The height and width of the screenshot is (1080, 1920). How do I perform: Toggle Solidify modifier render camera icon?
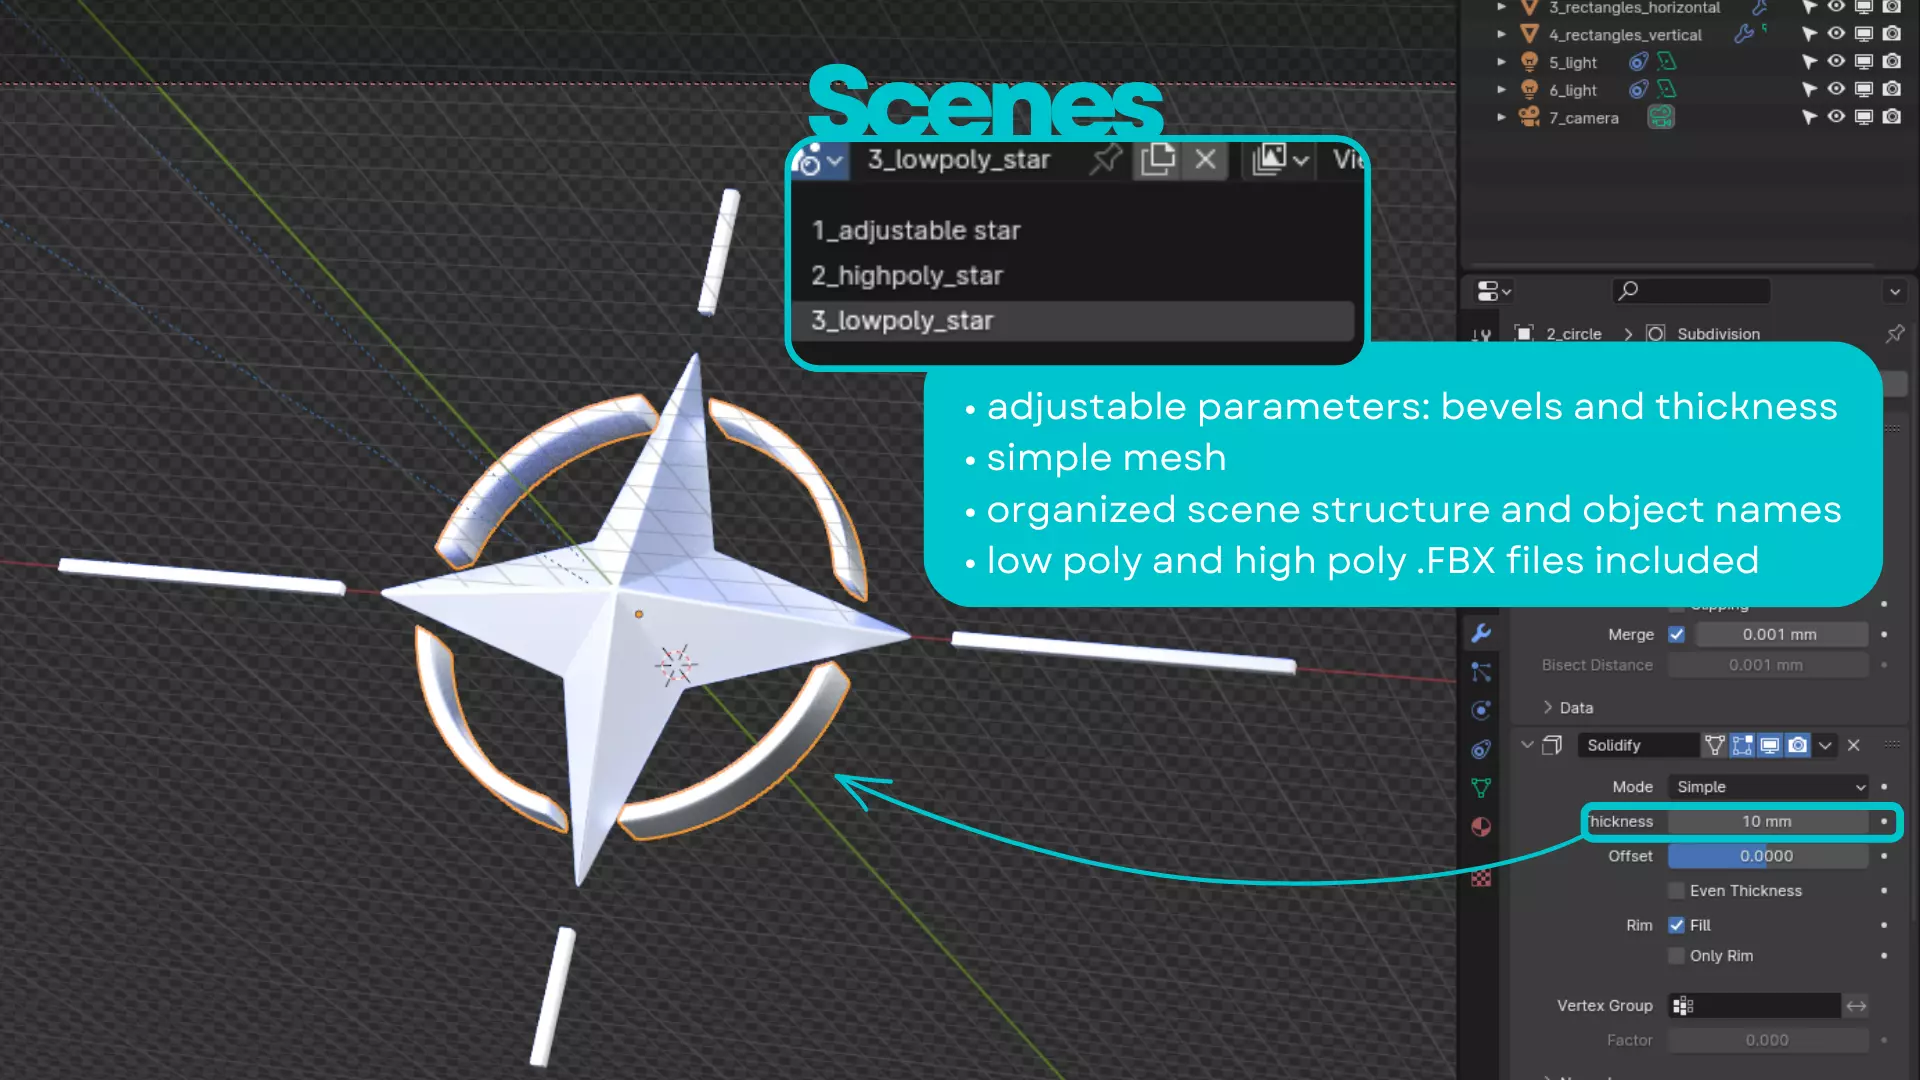1797,745
